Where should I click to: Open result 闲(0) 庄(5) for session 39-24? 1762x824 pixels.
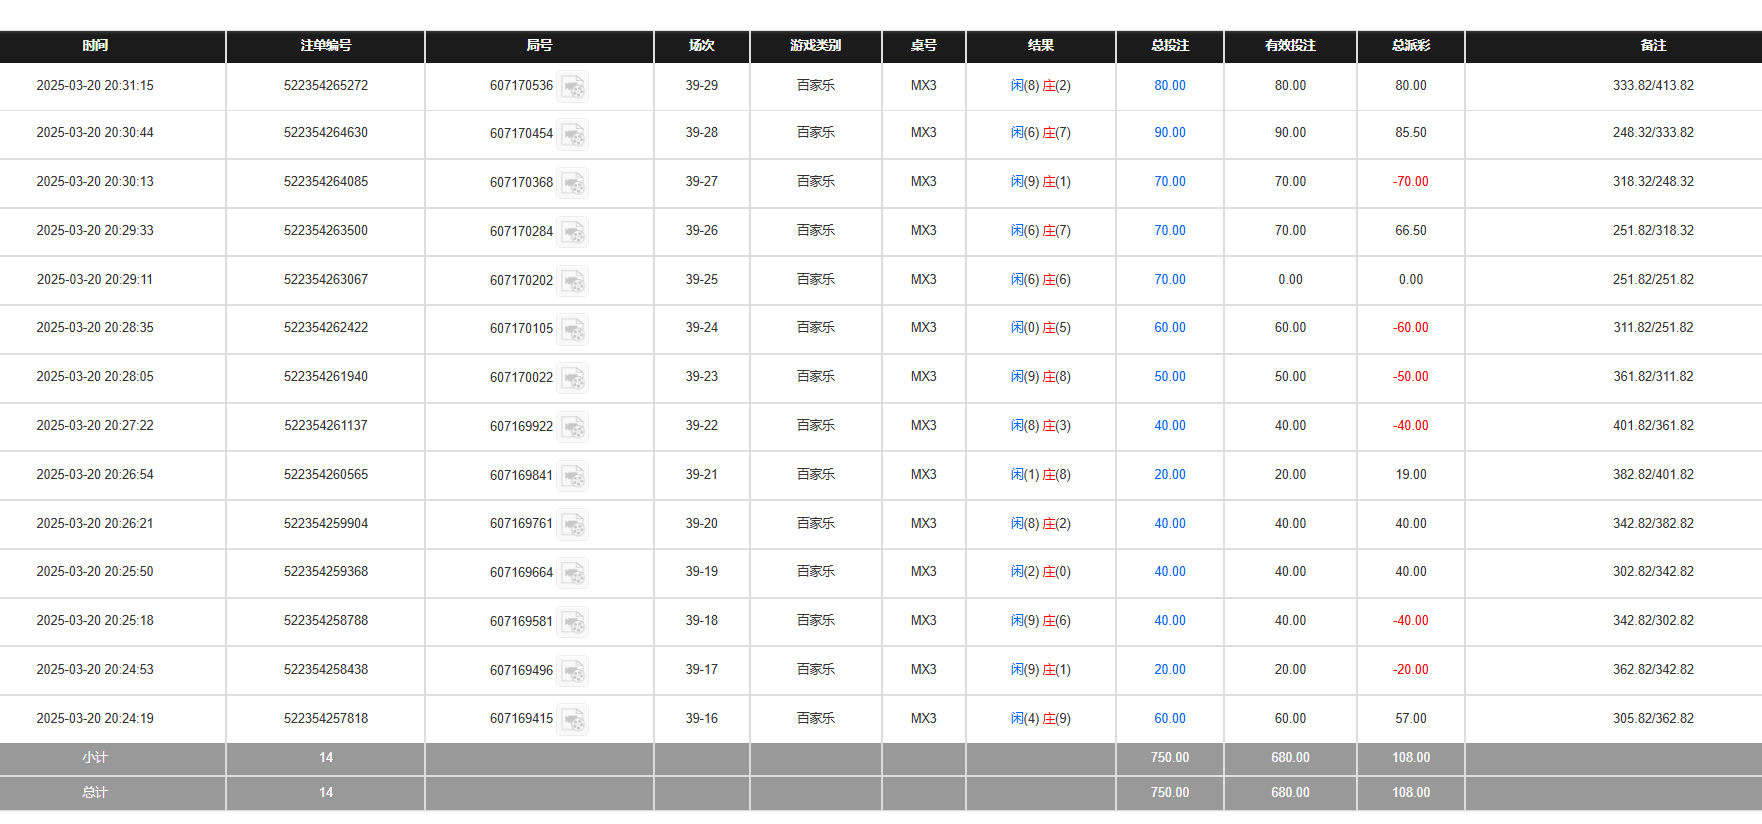1040,328
